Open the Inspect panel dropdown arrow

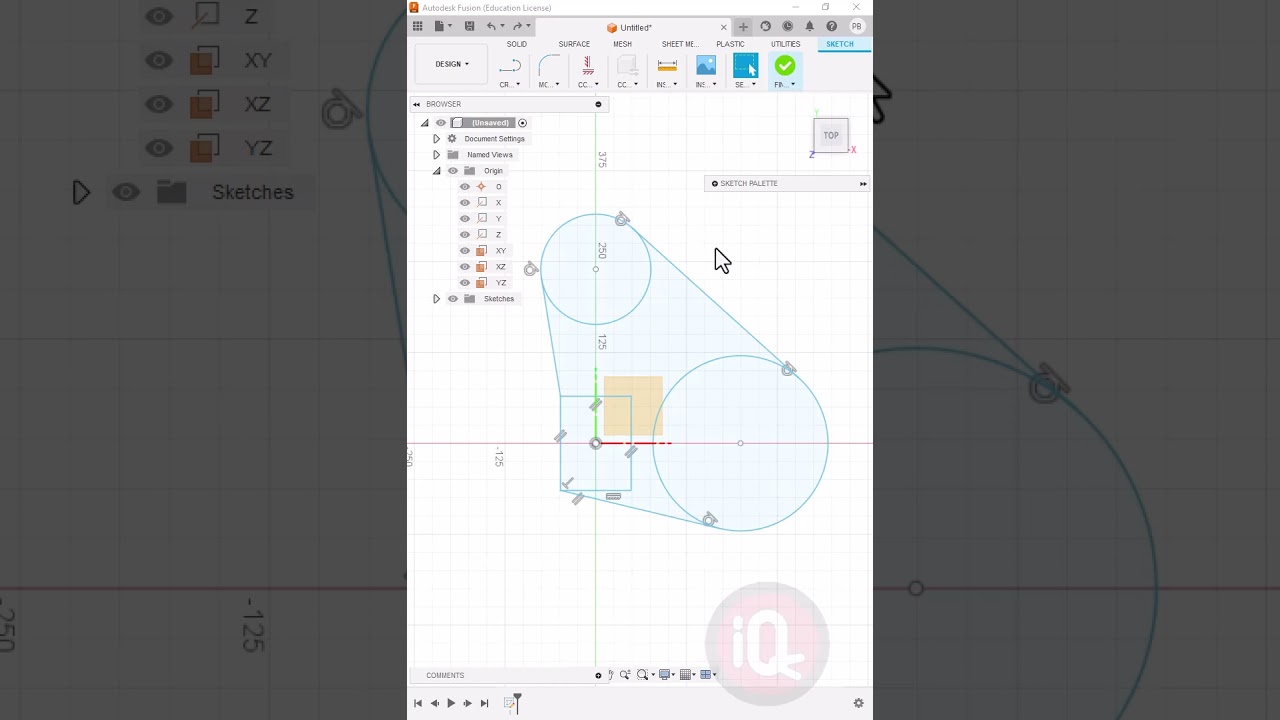tap(675, 85)
